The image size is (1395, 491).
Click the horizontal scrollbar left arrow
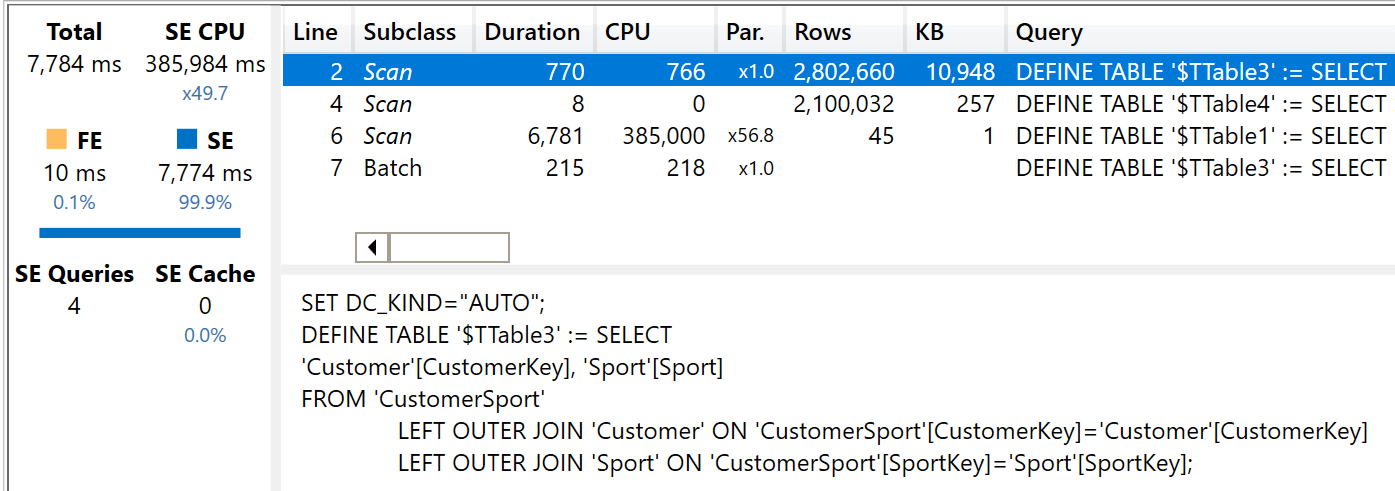coord(372,247)
